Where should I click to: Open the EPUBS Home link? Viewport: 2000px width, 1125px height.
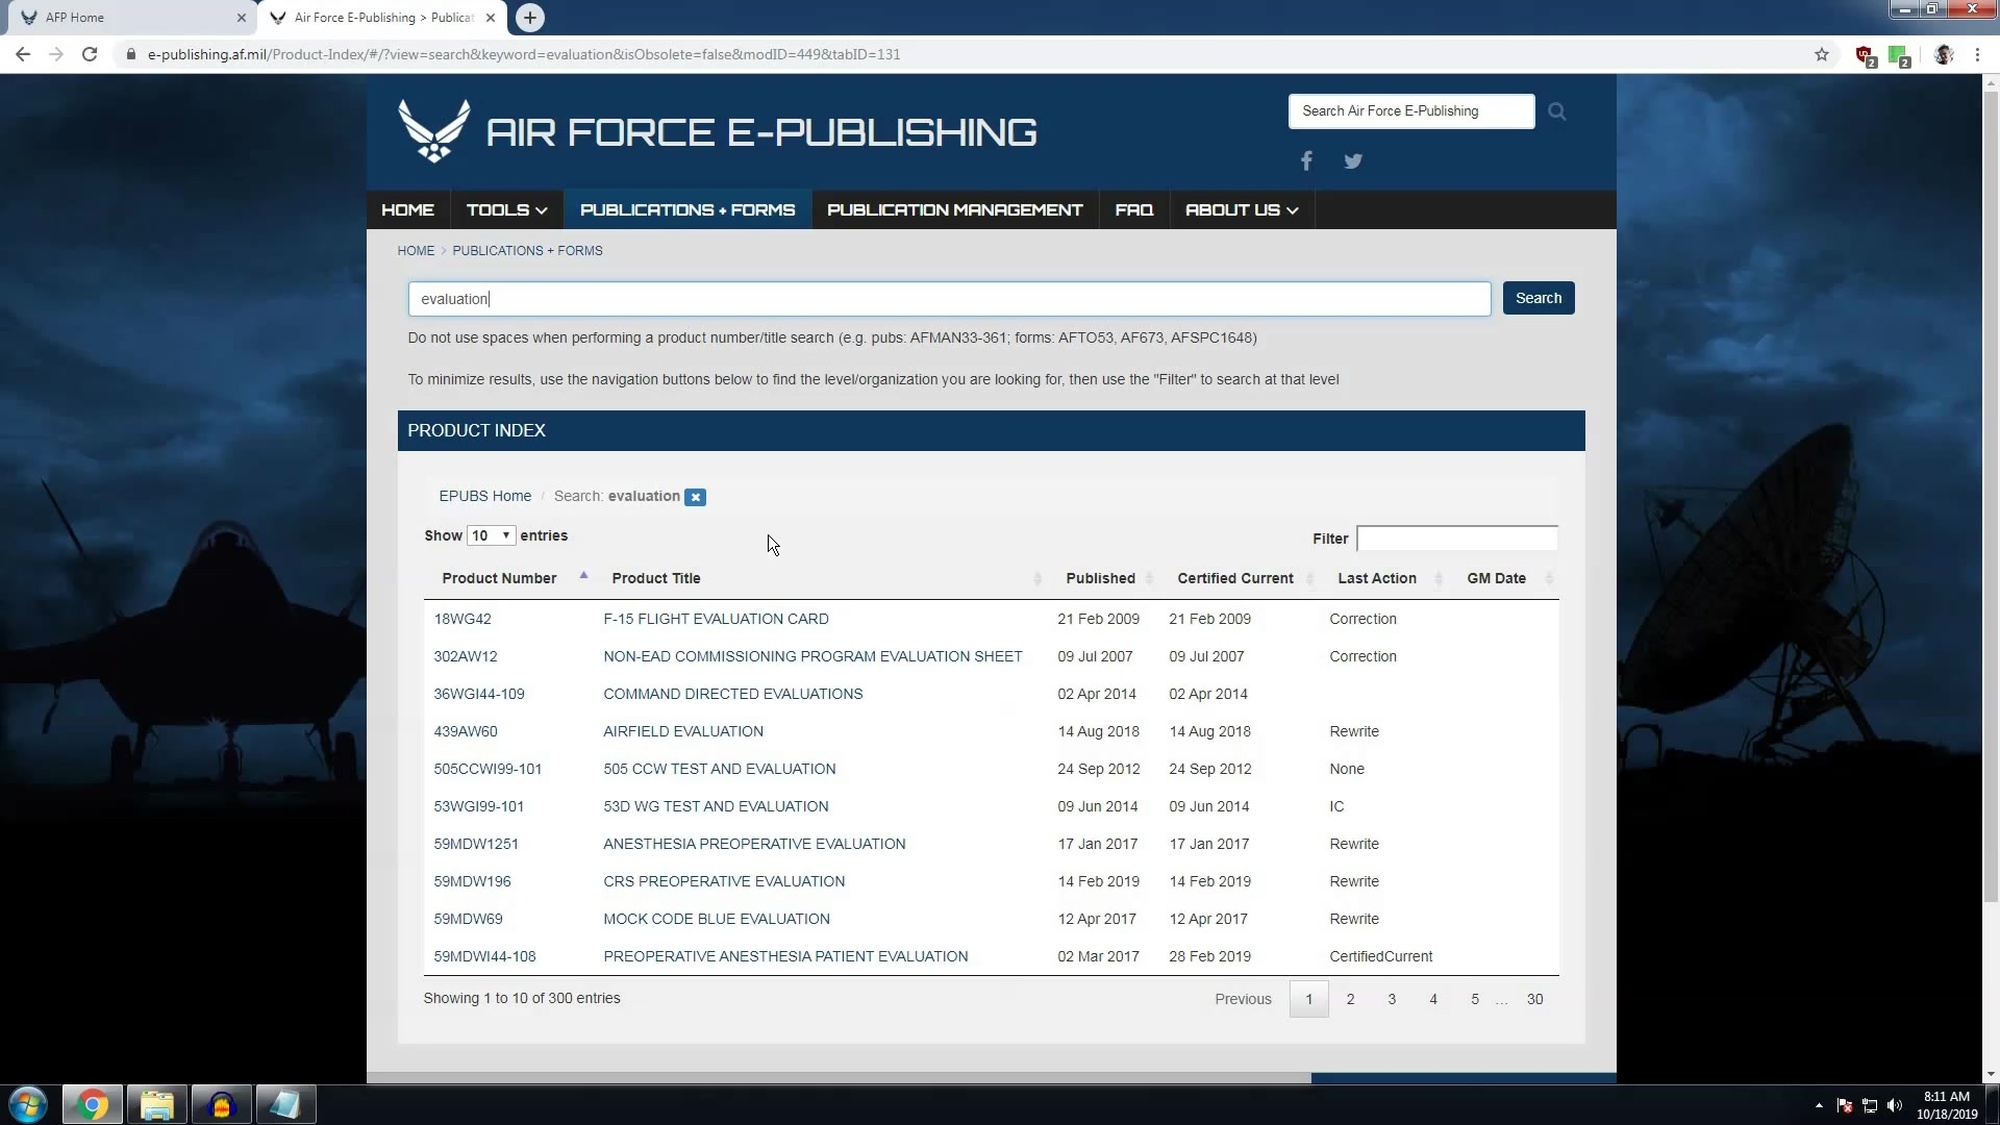(x=485, y=496)
